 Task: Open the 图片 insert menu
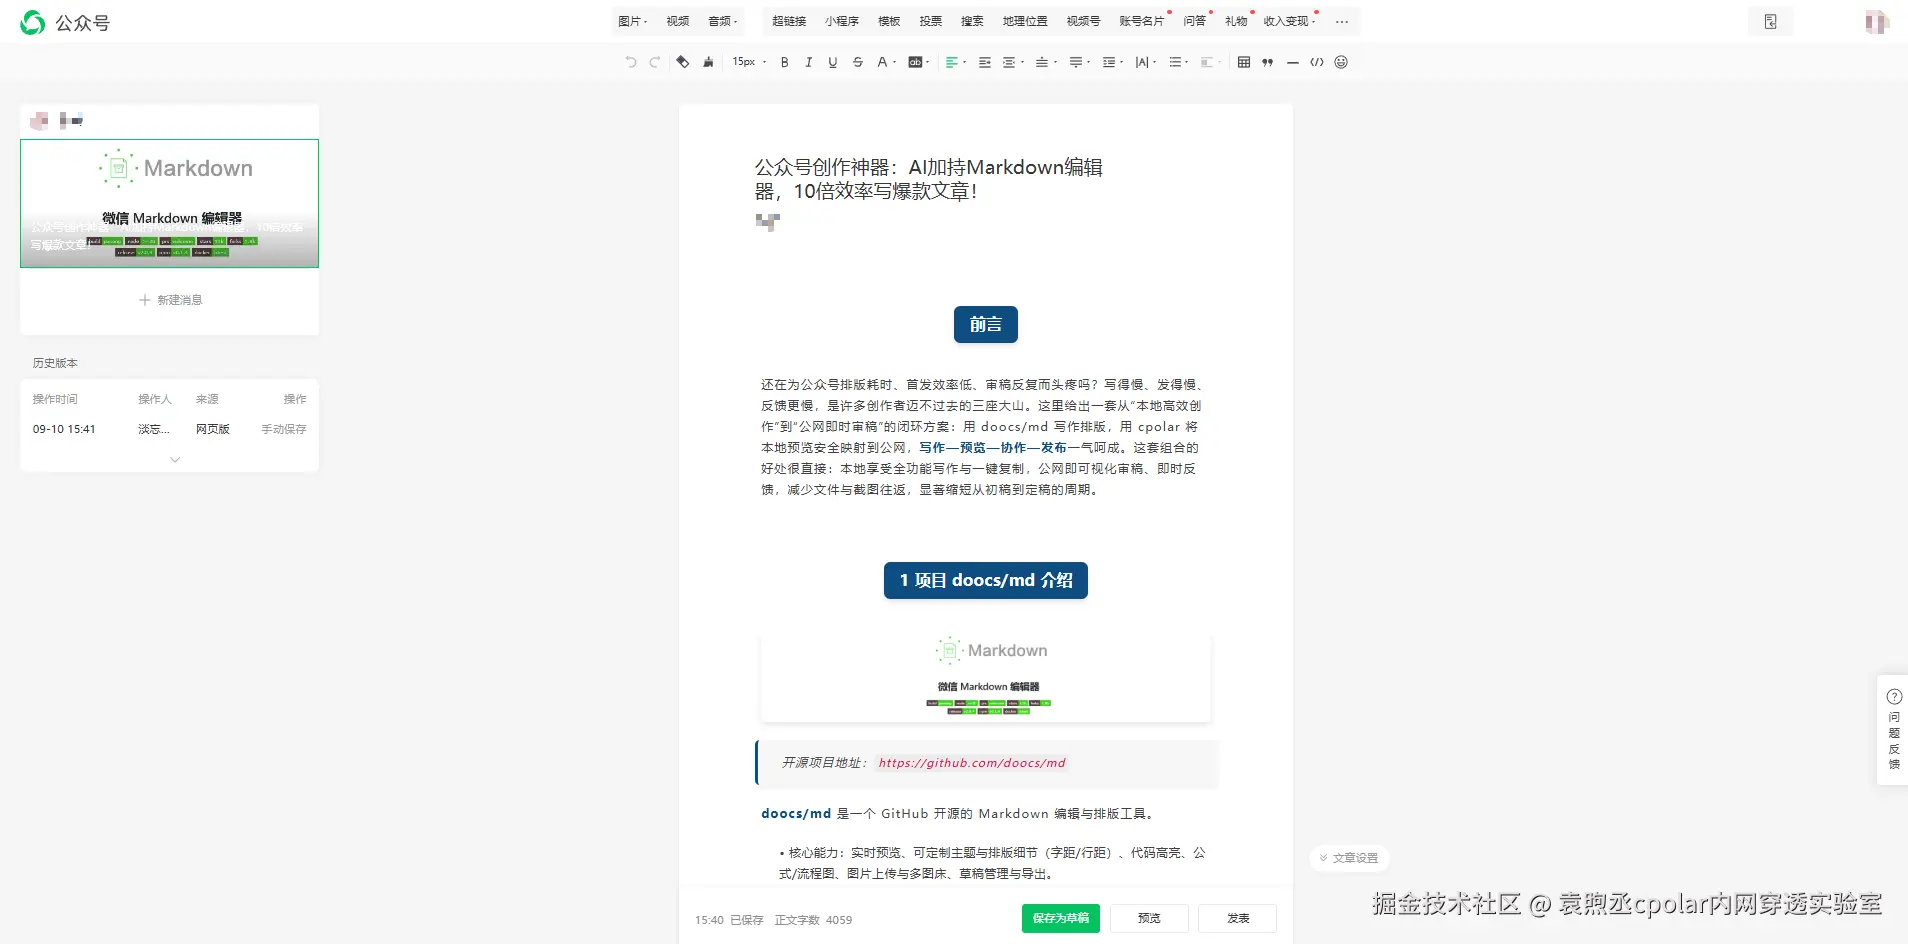pos(632,21)
